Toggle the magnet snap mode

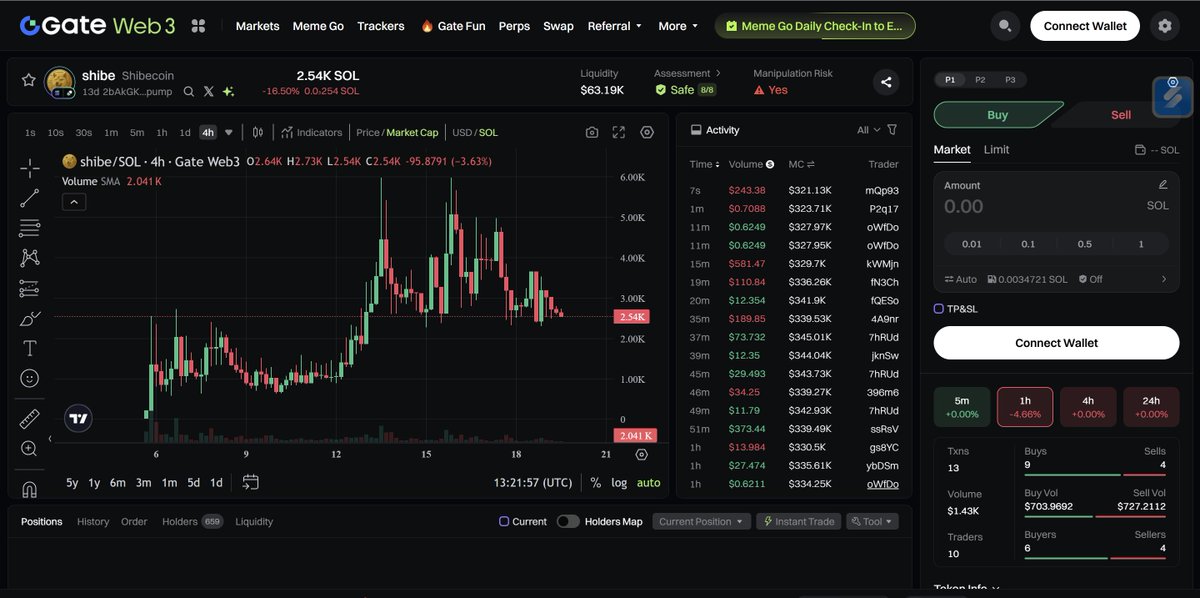point(30,489)
